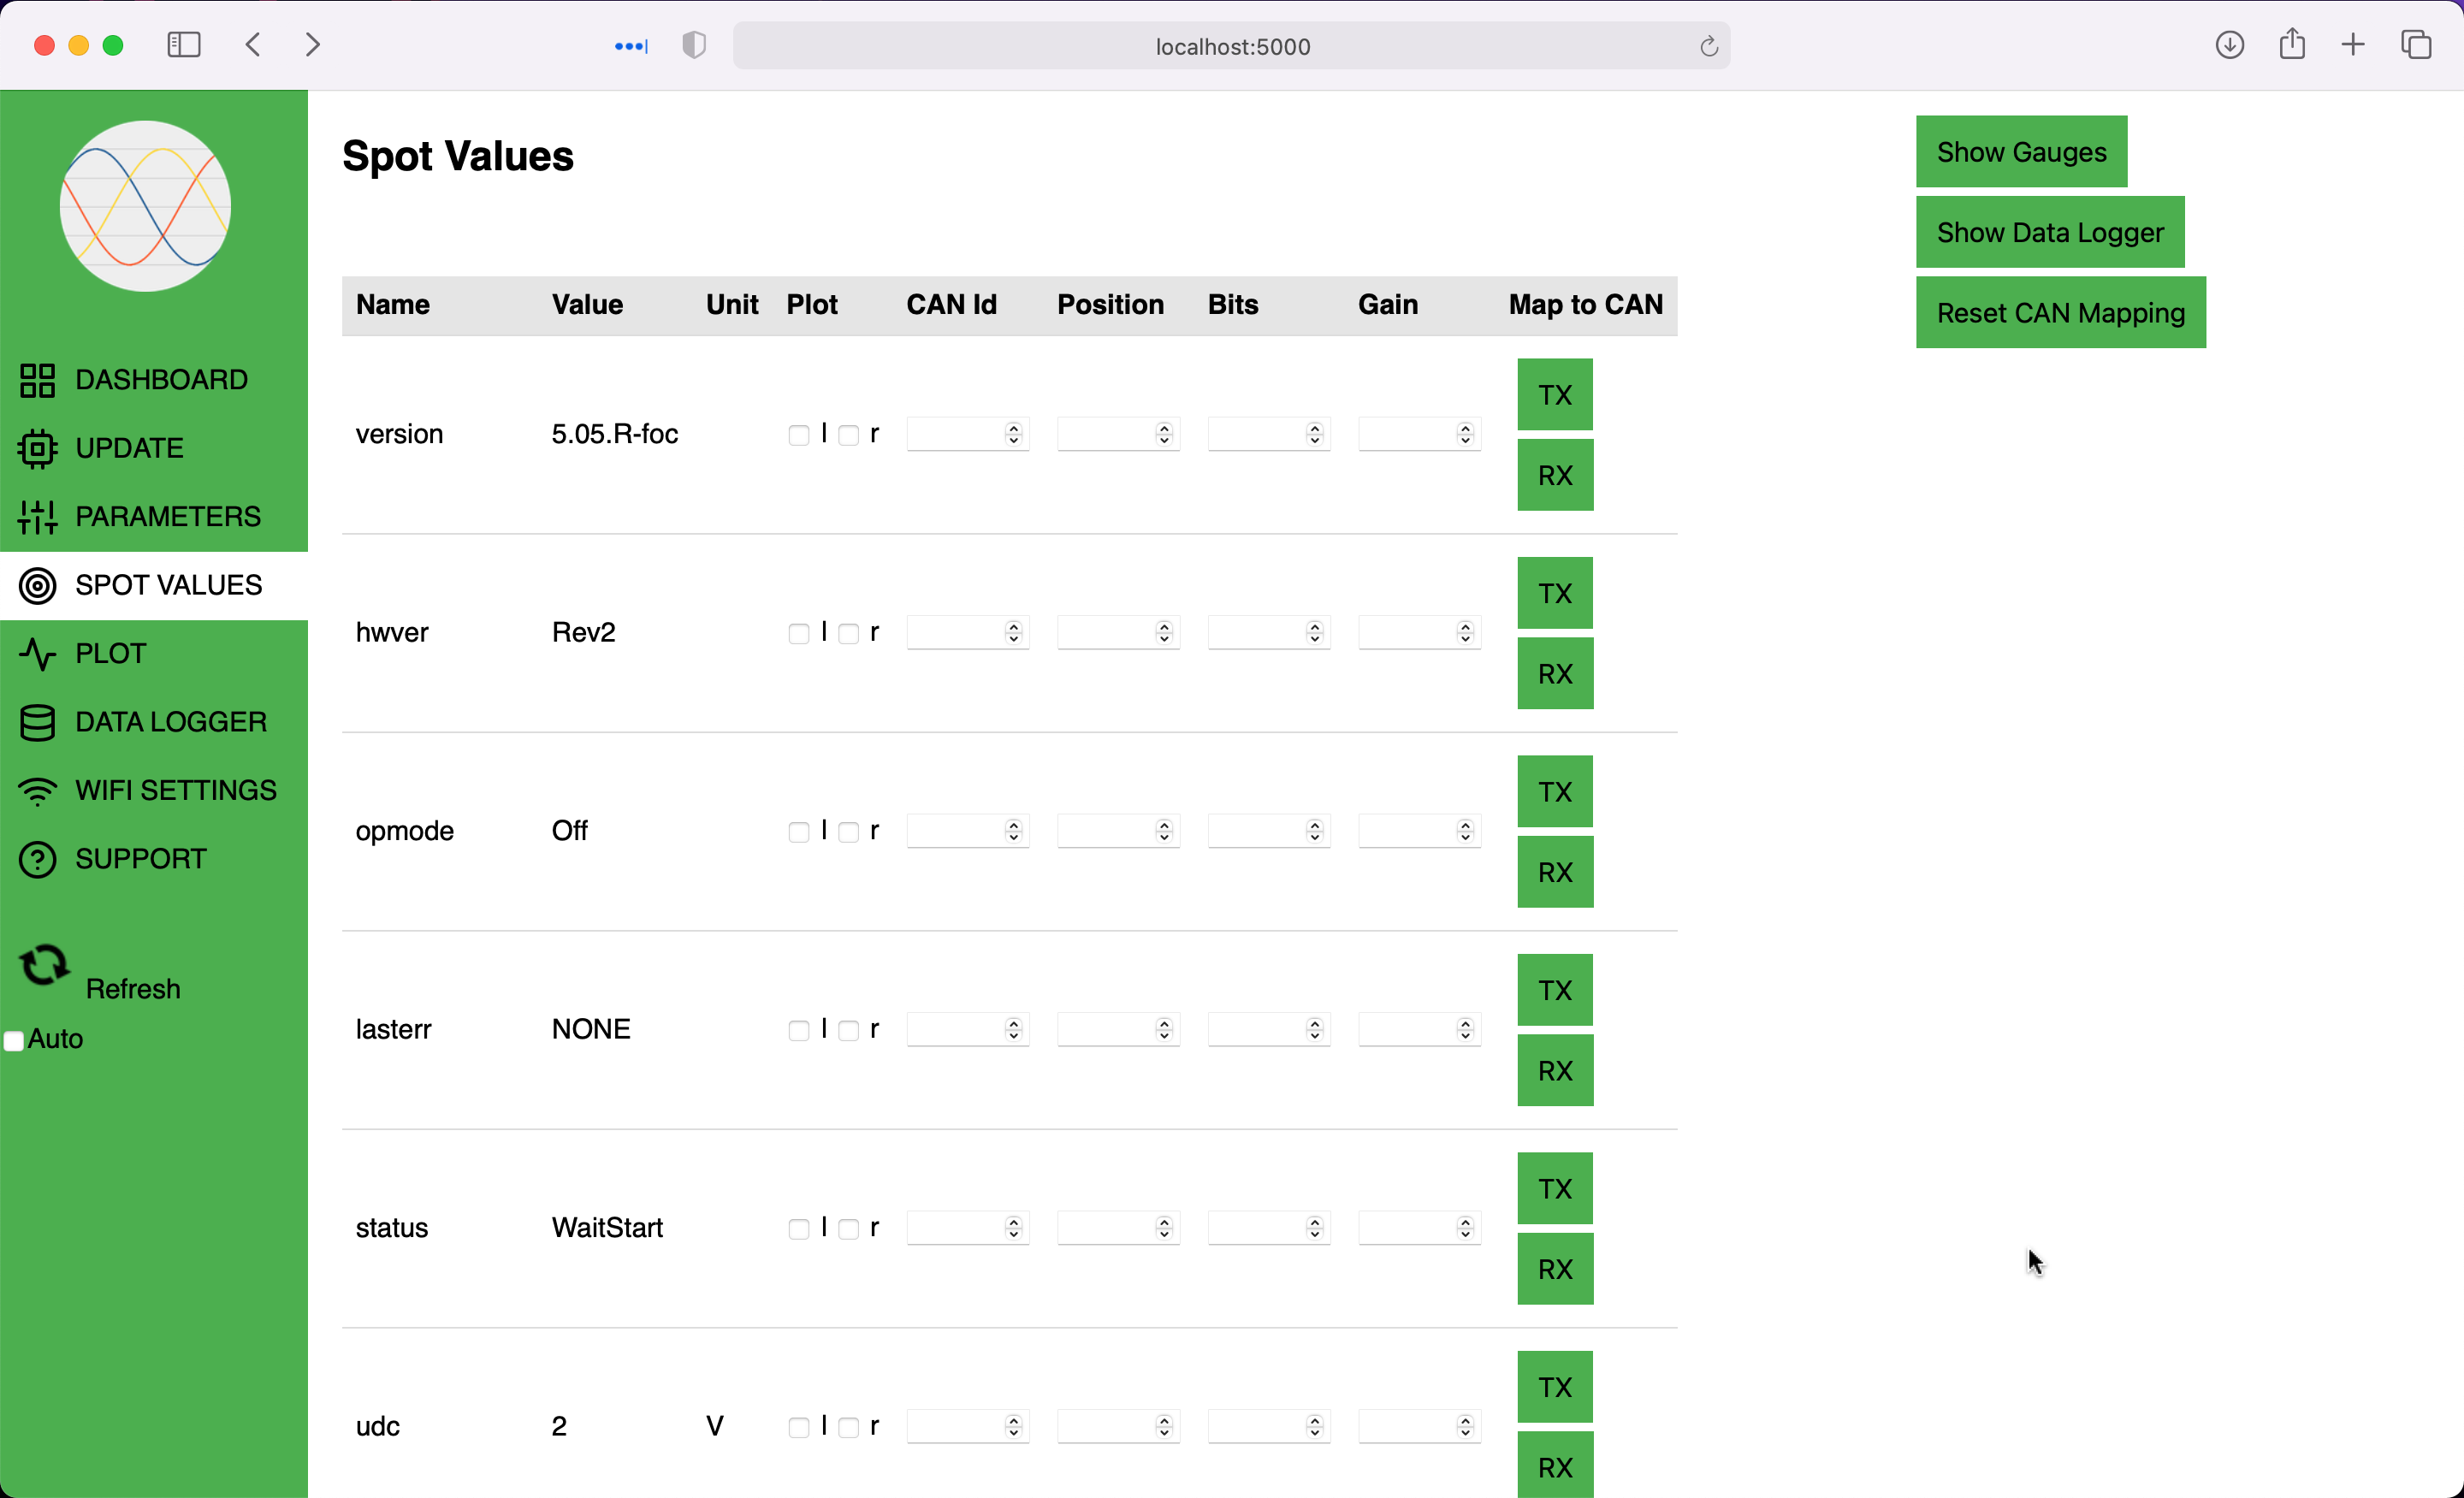Click the Support question mark icon
The image size is (2464, 1498).
click(x=37, y=859)
